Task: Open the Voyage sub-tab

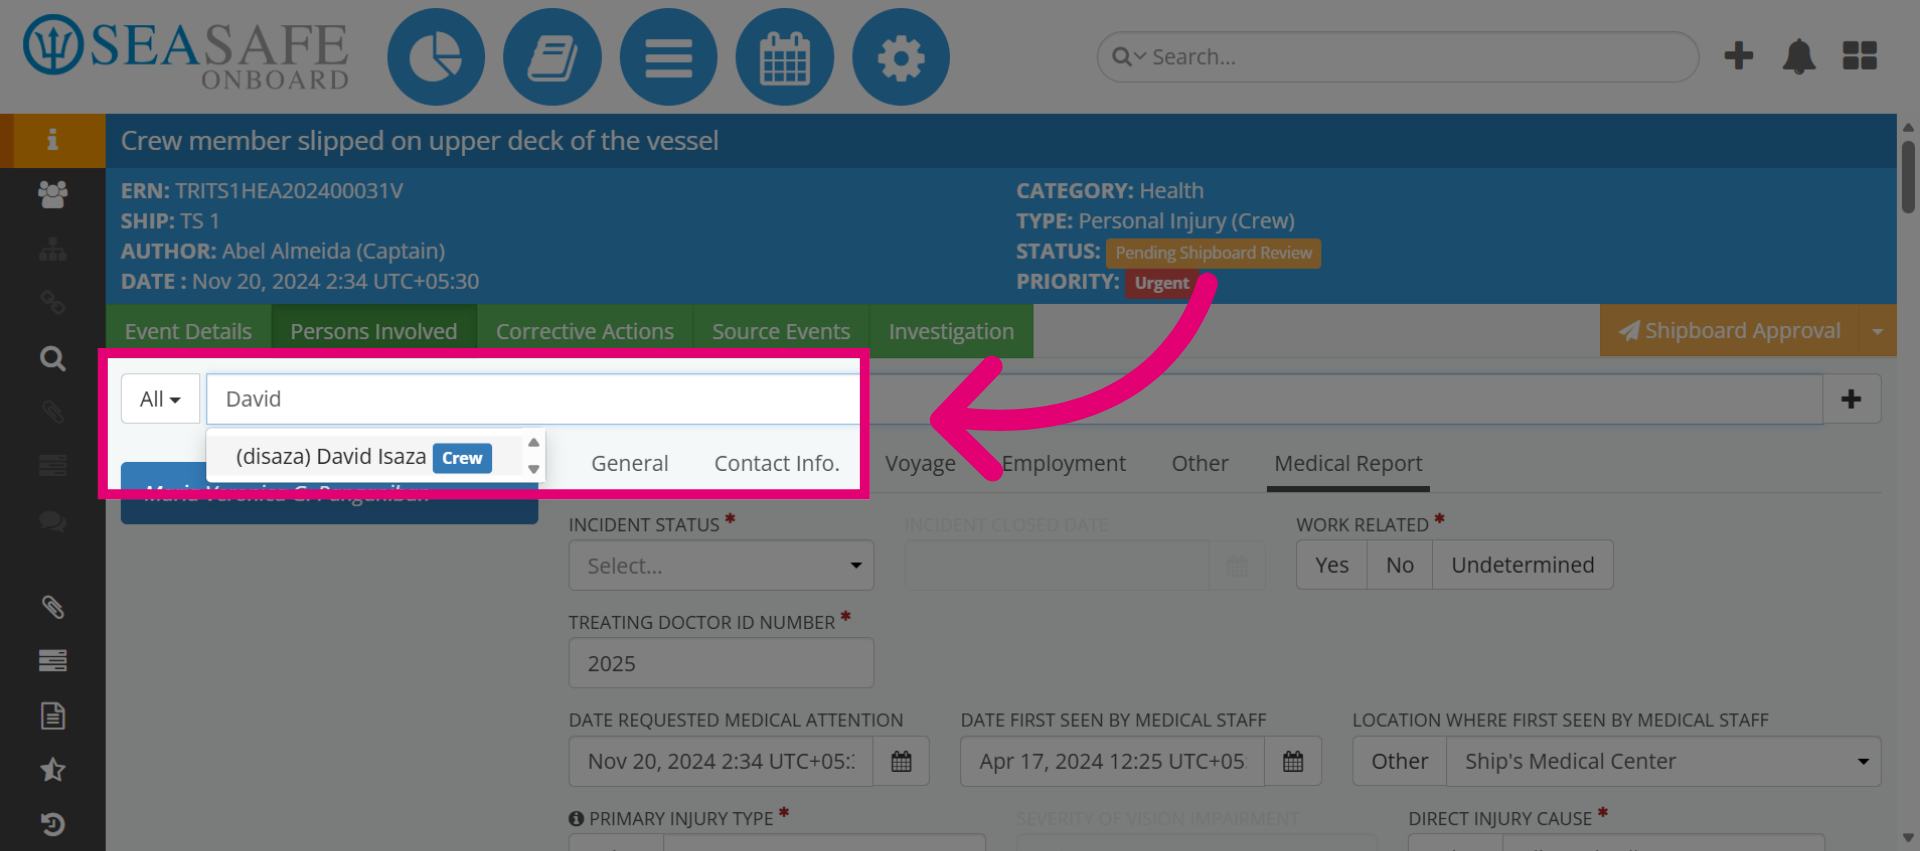Action: pos(920,464)
